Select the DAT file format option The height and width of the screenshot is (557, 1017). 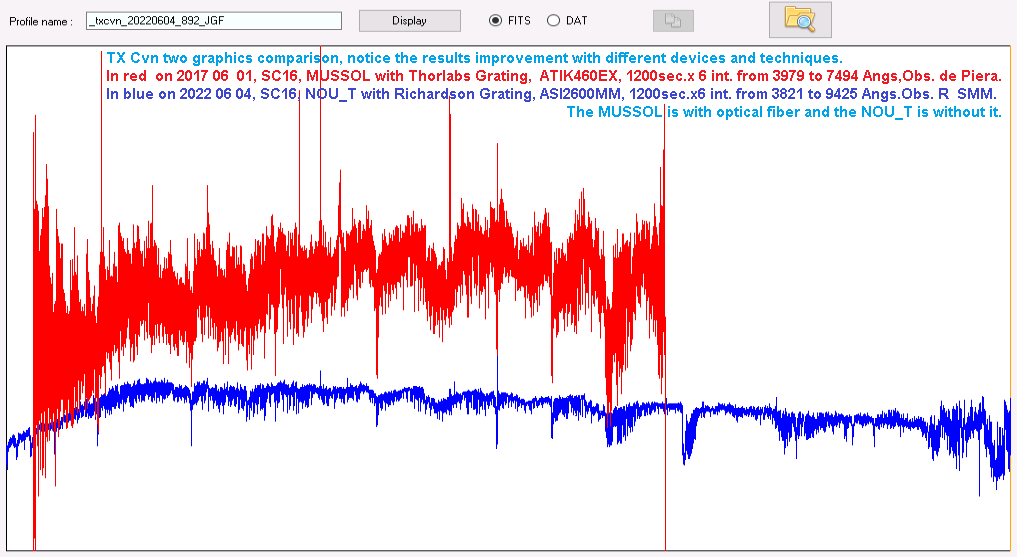(553, 21)
